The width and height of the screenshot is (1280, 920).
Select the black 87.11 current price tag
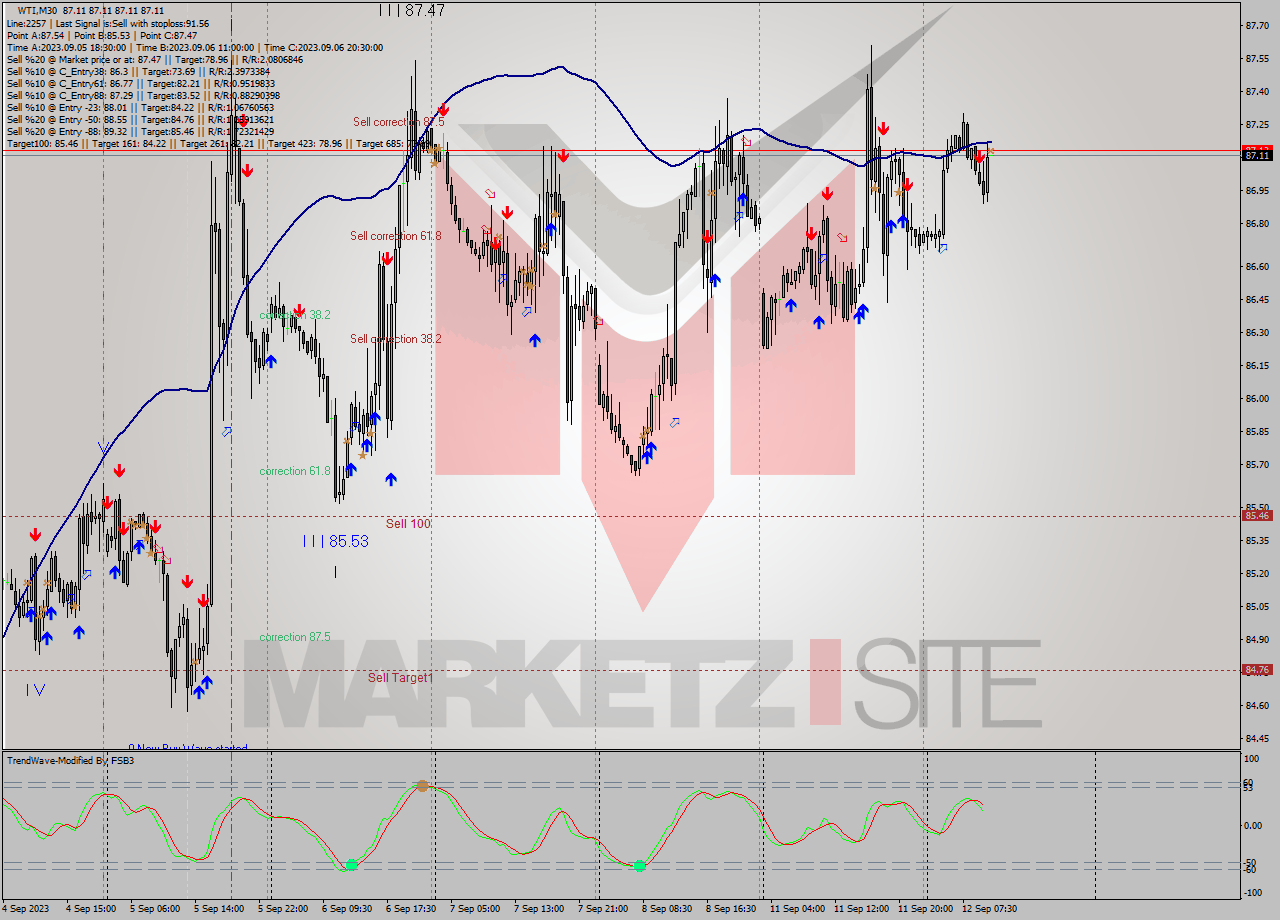[x=1257, y=155]
